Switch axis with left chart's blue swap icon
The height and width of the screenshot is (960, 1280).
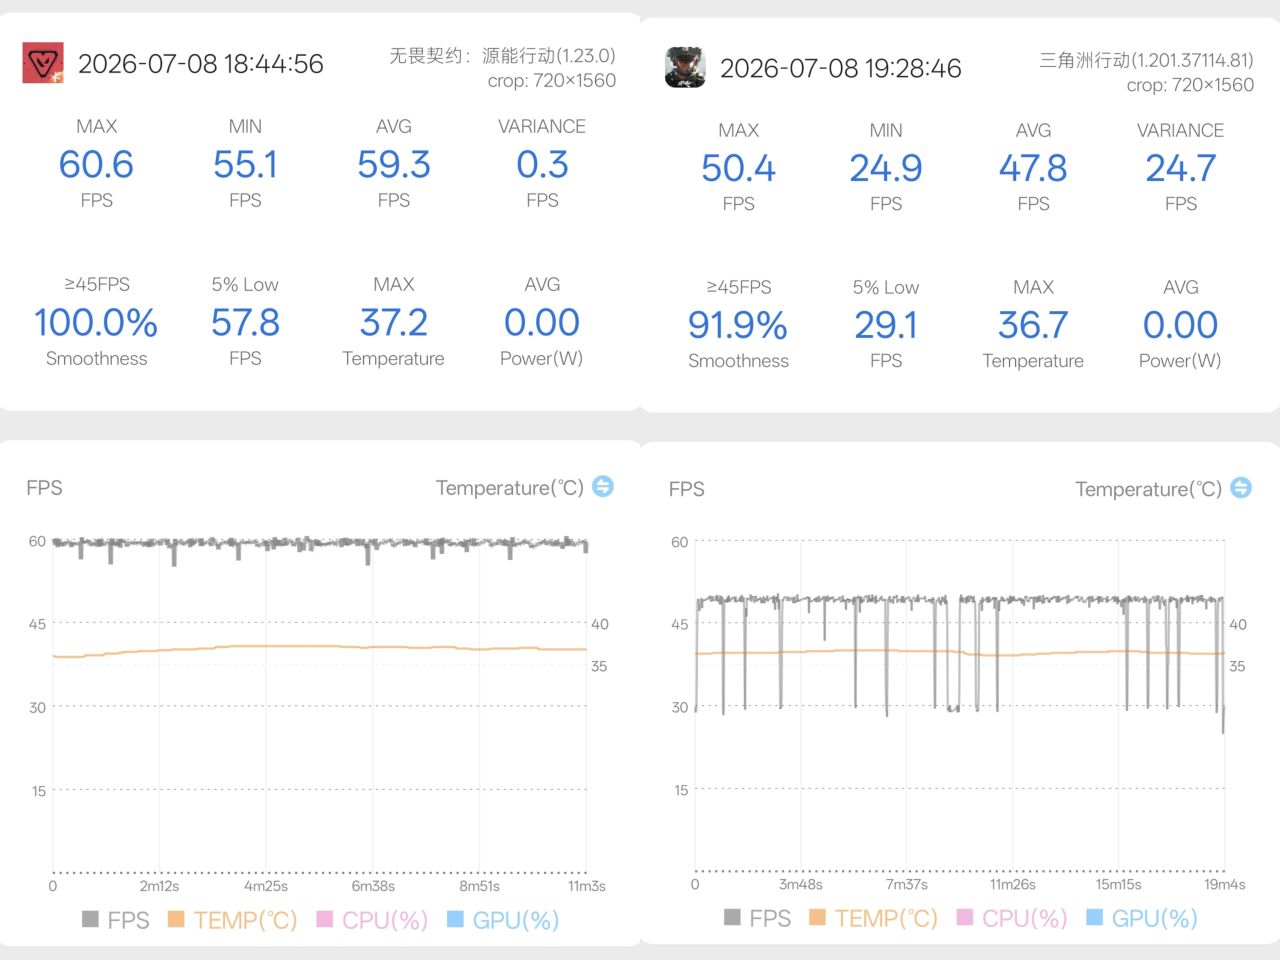[x=603, y=486]
